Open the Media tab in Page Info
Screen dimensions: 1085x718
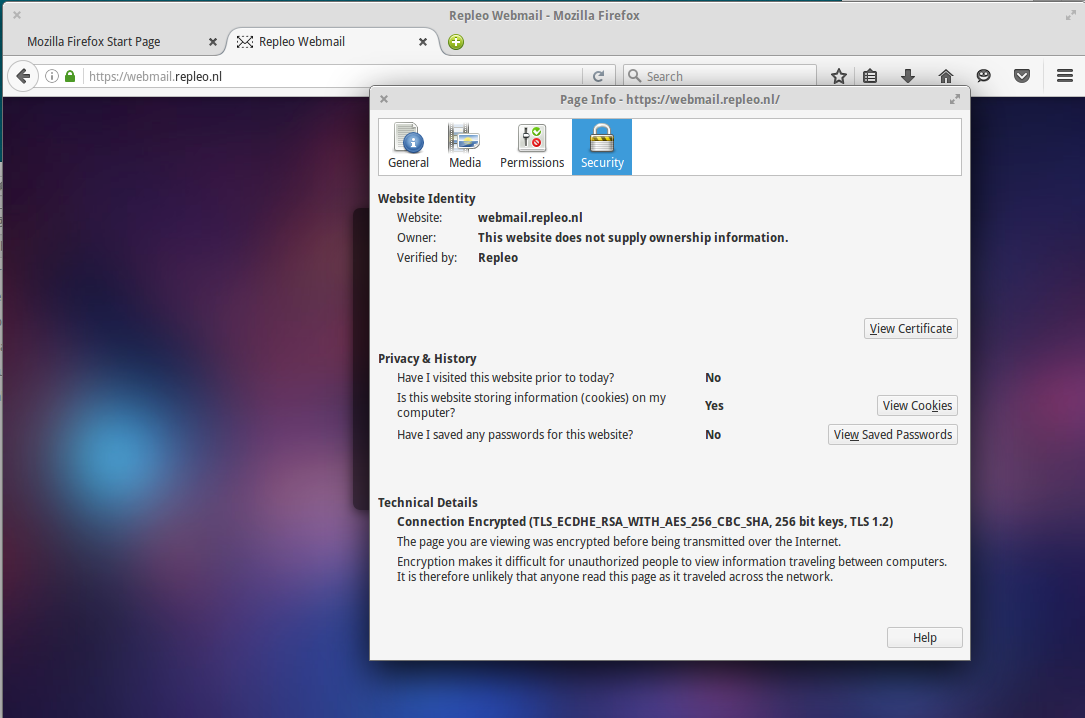[465, 147]
